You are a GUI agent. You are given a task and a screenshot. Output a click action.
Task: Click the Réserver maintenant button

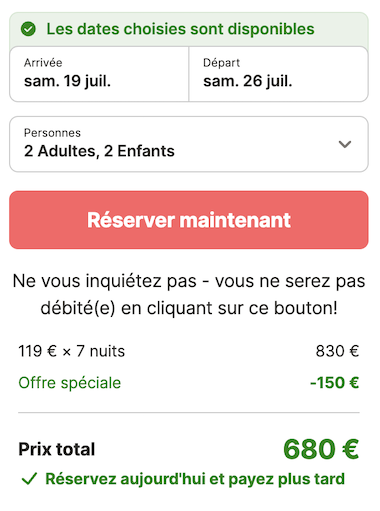189,220
